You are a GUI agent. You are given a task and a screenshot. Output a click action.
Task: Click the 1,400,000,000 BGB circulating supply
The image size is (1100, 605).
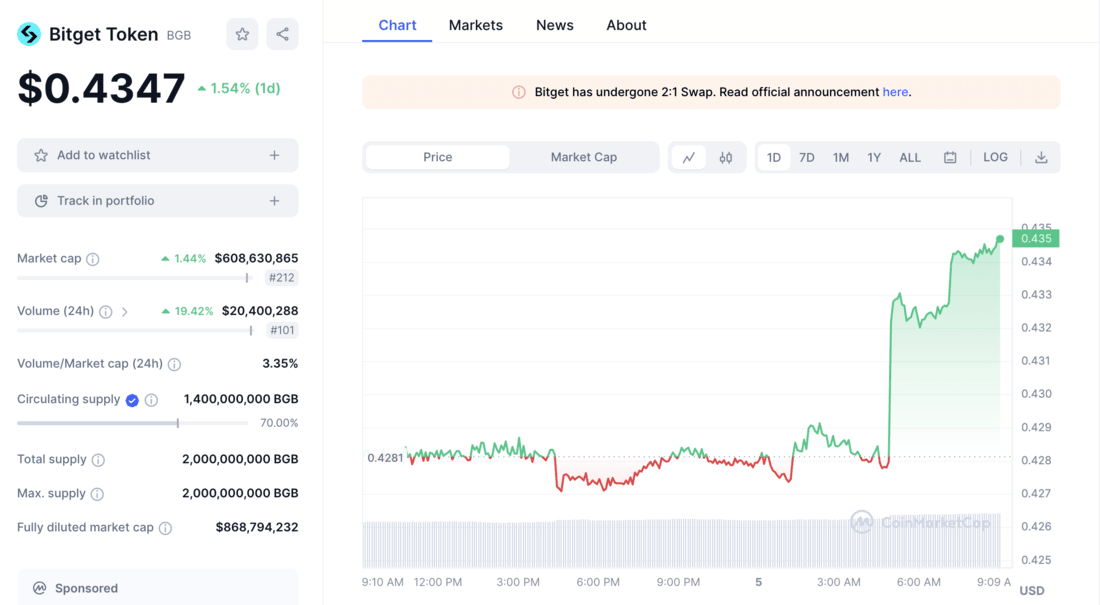(x=241, y=399)
